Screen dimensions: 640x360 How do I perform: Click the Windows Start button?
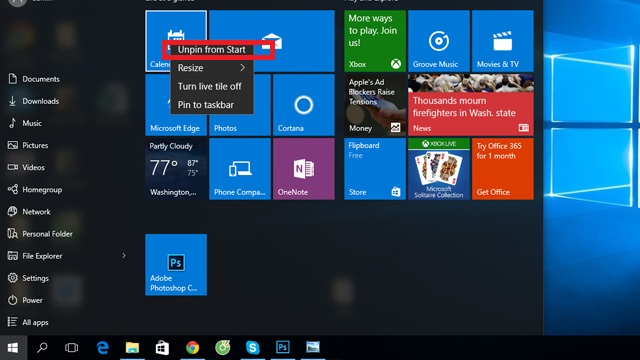click(x=13, y=348)
